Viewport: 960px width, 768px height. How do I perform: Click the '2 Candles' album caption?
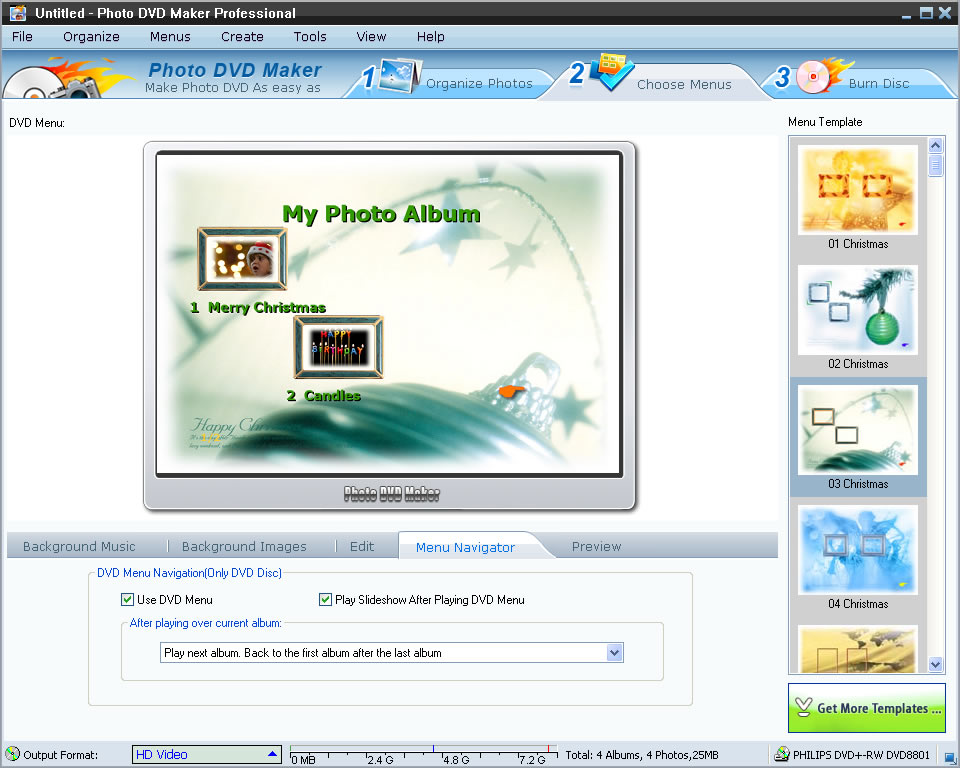(x=323, y=396)
